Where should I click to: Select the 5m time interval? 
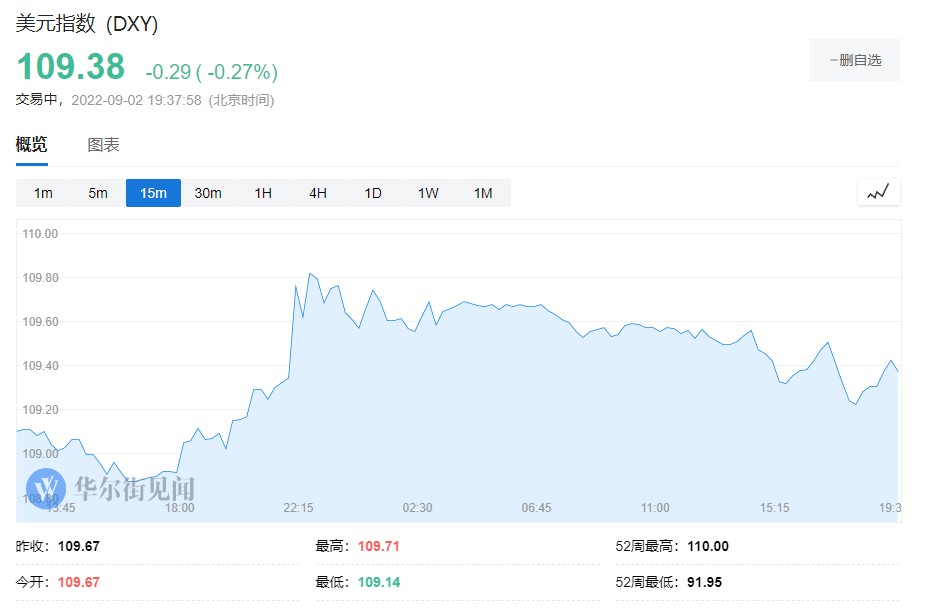tap(98, 193)
